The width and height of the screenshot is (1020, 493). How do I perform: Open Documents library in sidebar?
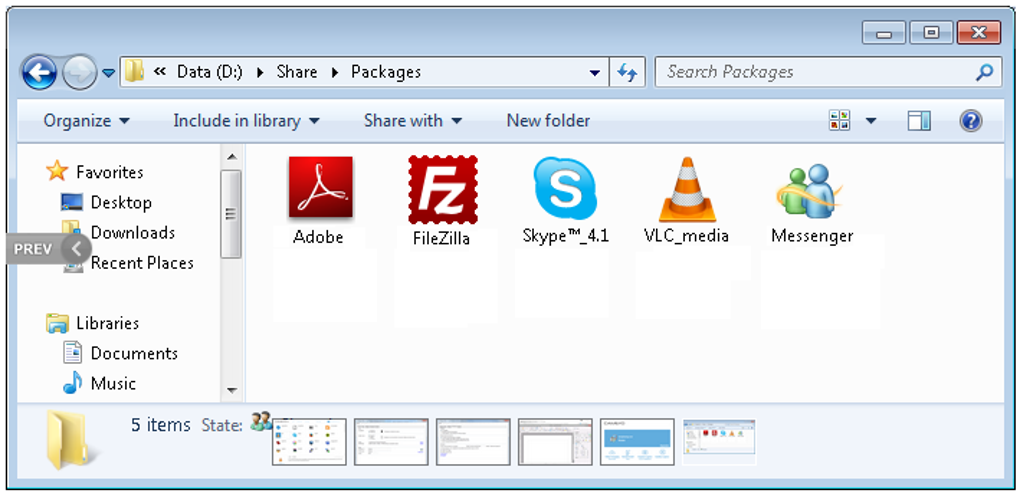134,353
